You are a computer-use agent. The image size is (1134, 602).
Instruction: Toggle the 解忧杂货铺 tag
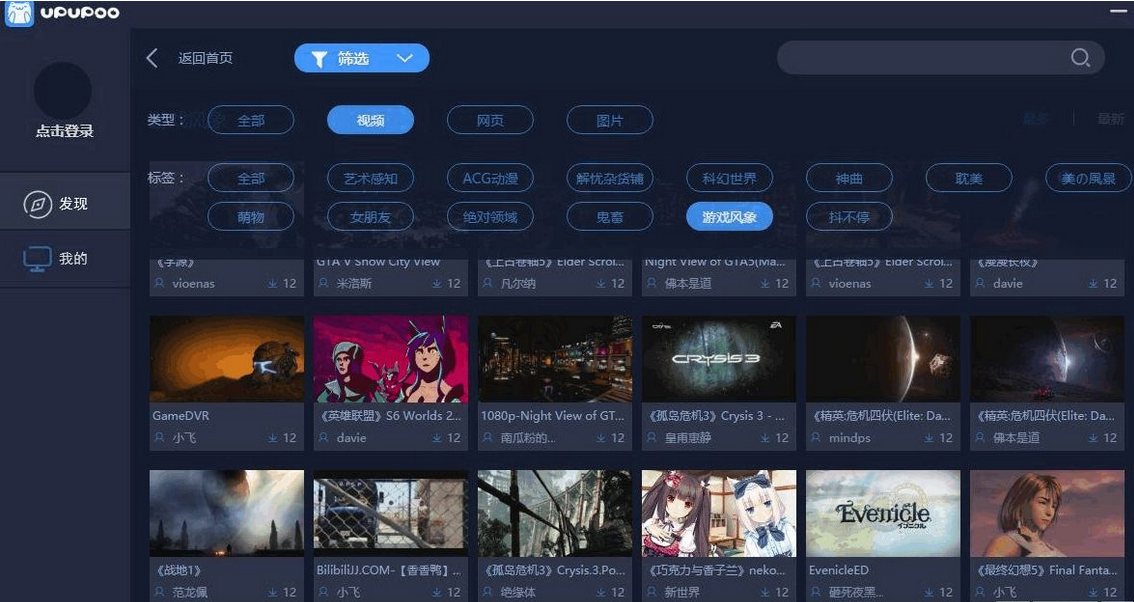tap(610, 178)
